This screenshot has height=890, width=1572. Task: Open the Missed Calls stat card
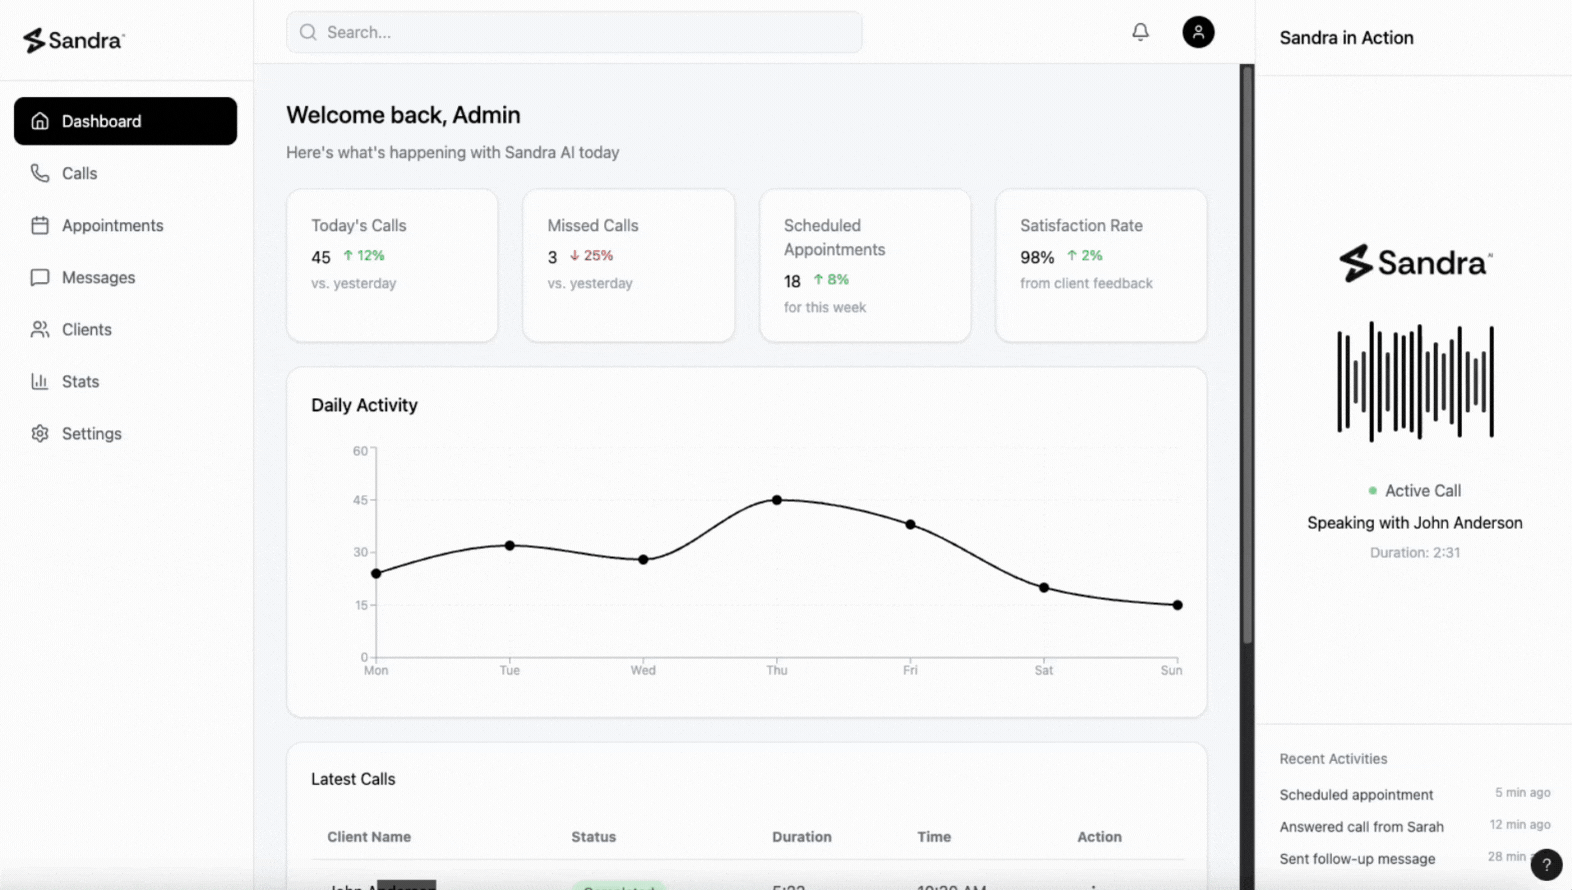[x=628, y=265]
